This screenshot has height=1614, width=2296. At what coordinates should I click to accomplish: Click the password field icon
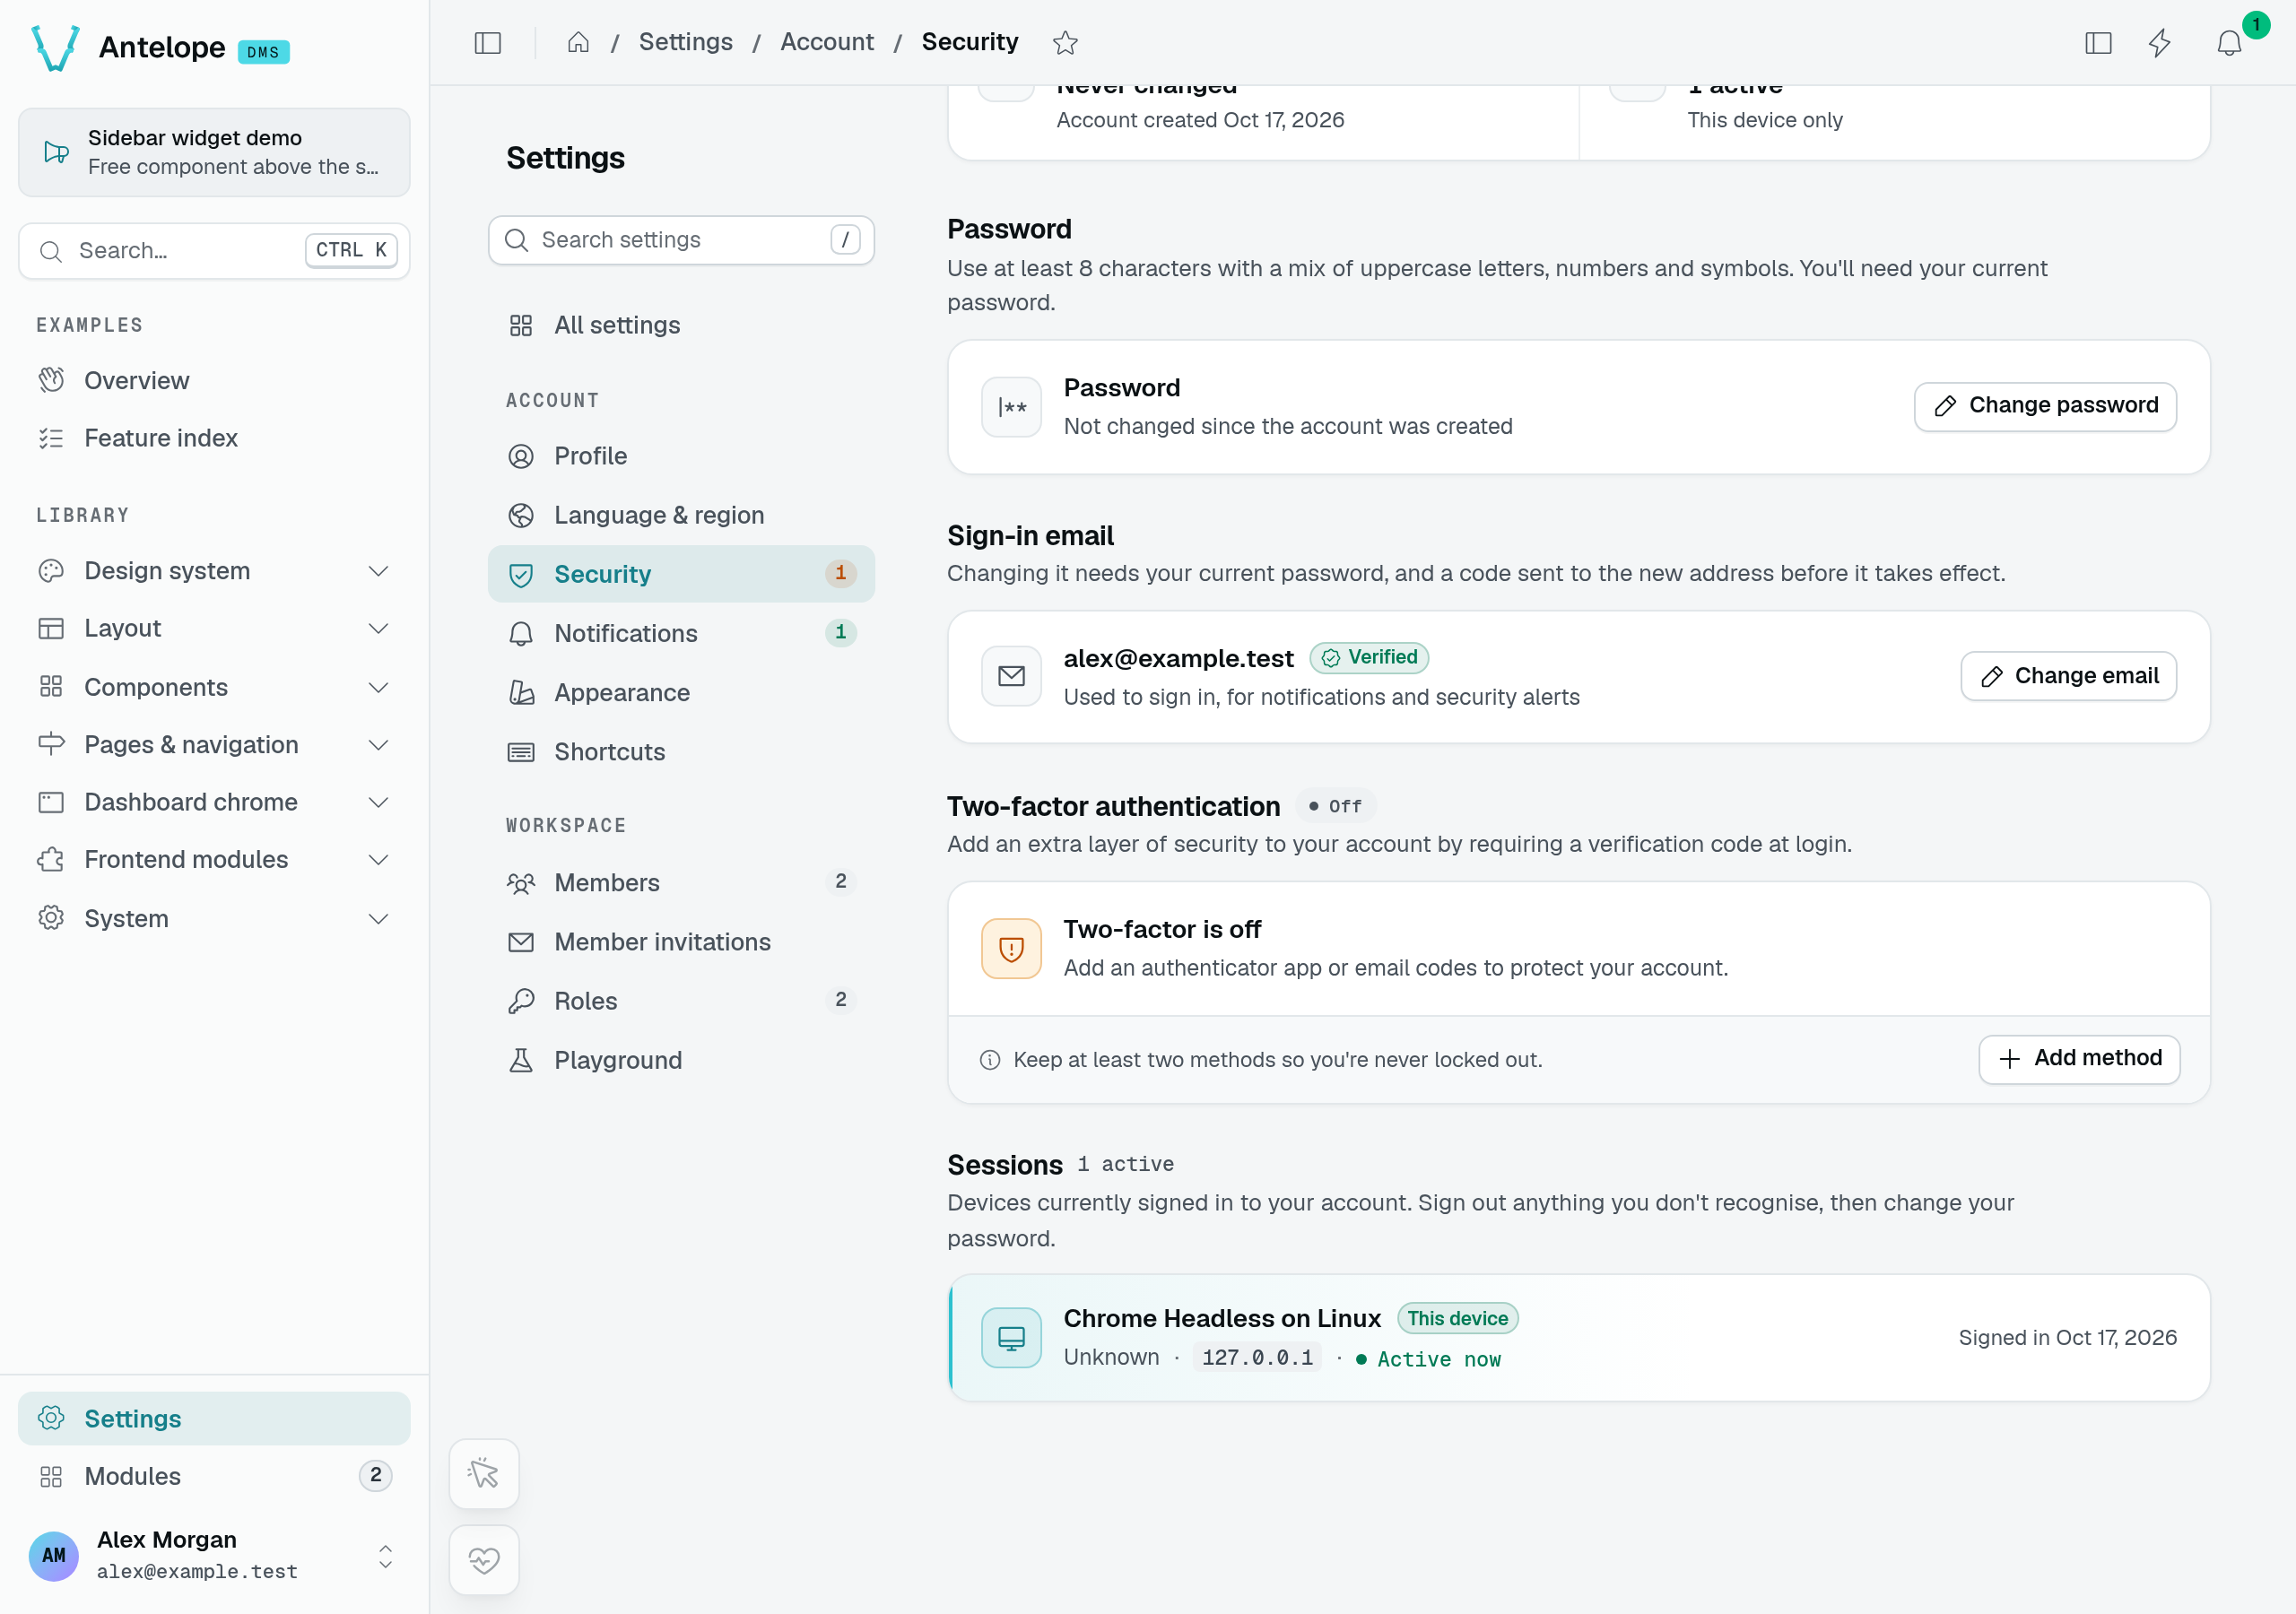1011,407
